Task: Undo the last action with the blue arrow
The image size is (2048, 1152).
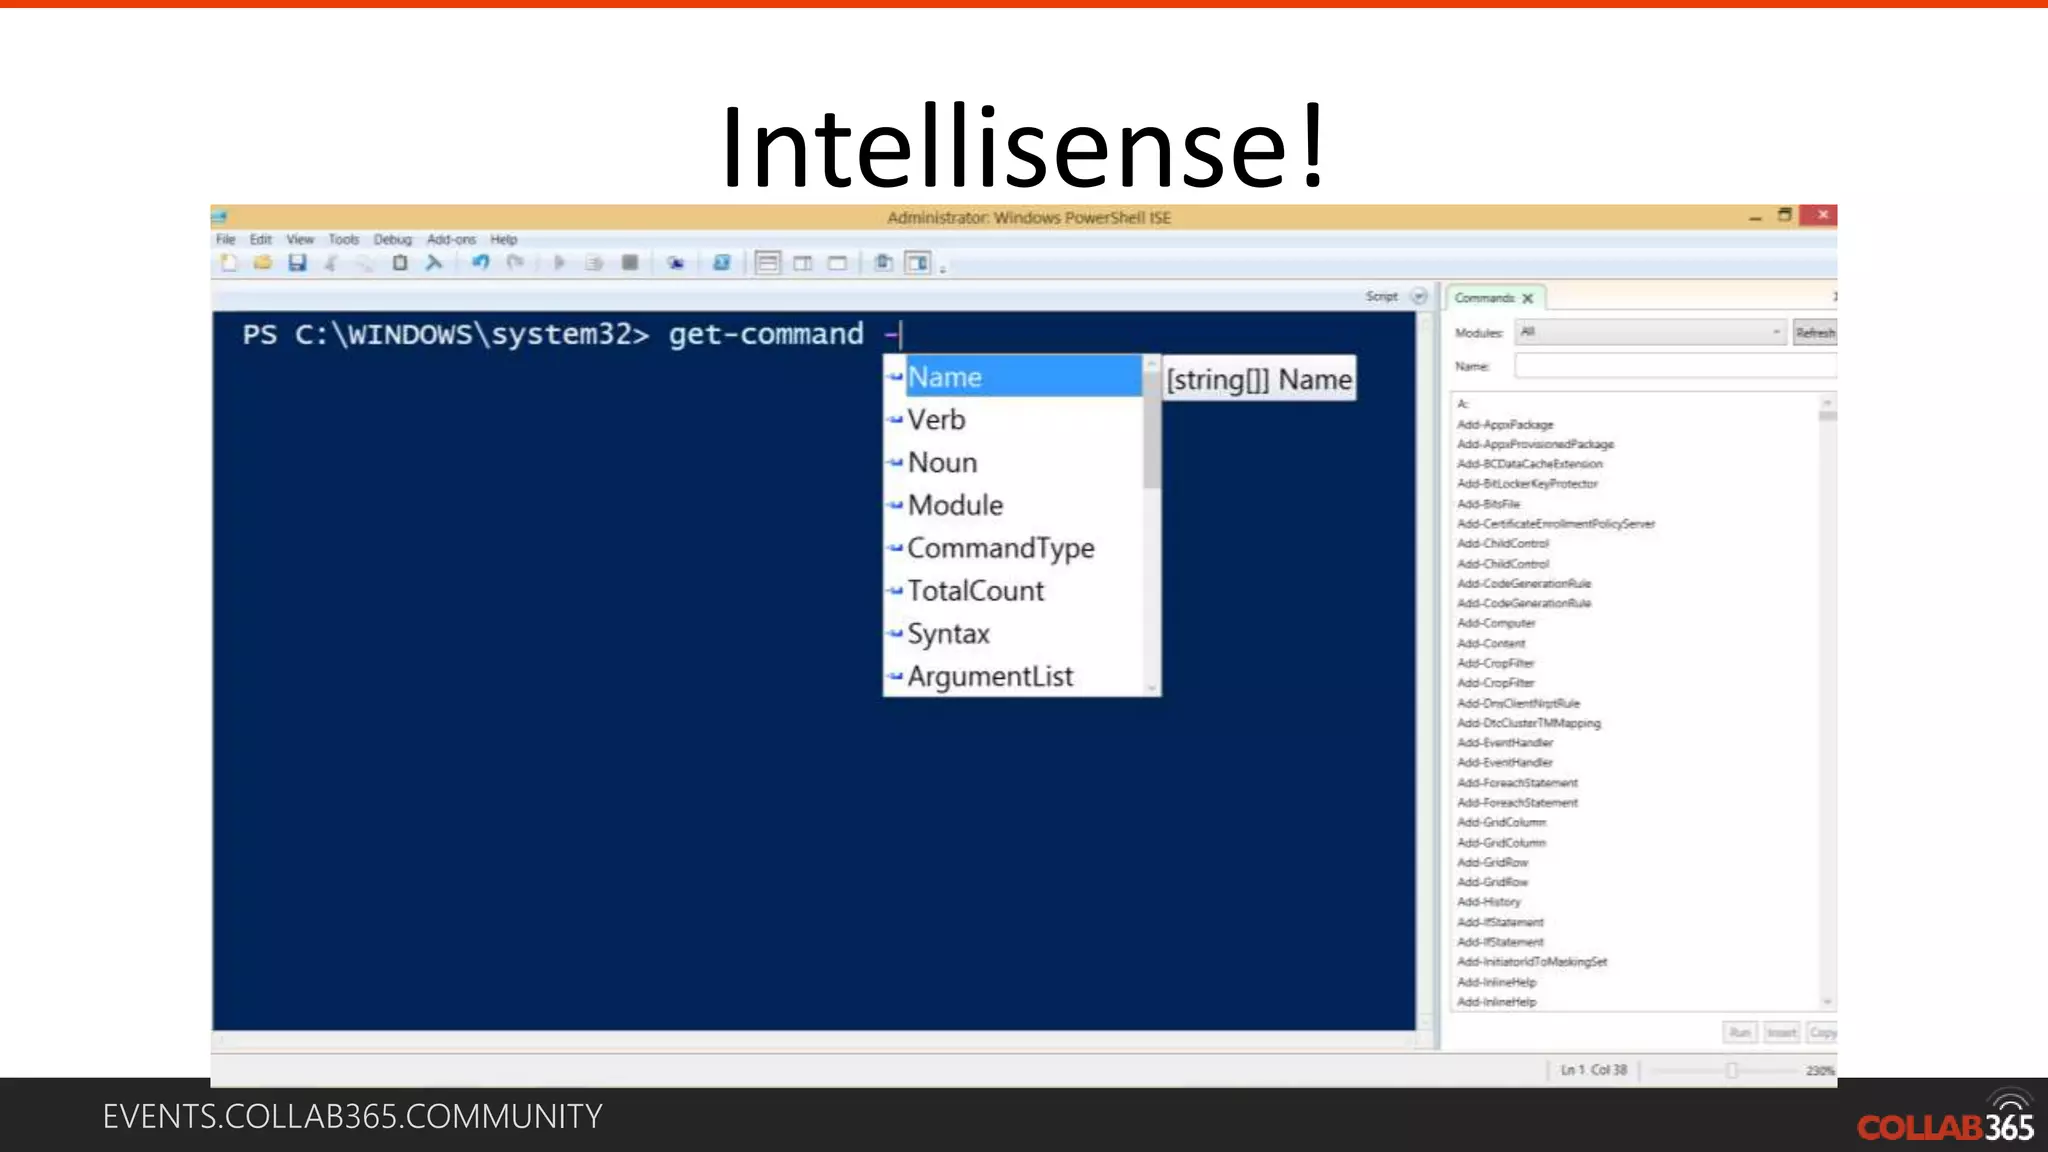Action: [x=481, y=263]
